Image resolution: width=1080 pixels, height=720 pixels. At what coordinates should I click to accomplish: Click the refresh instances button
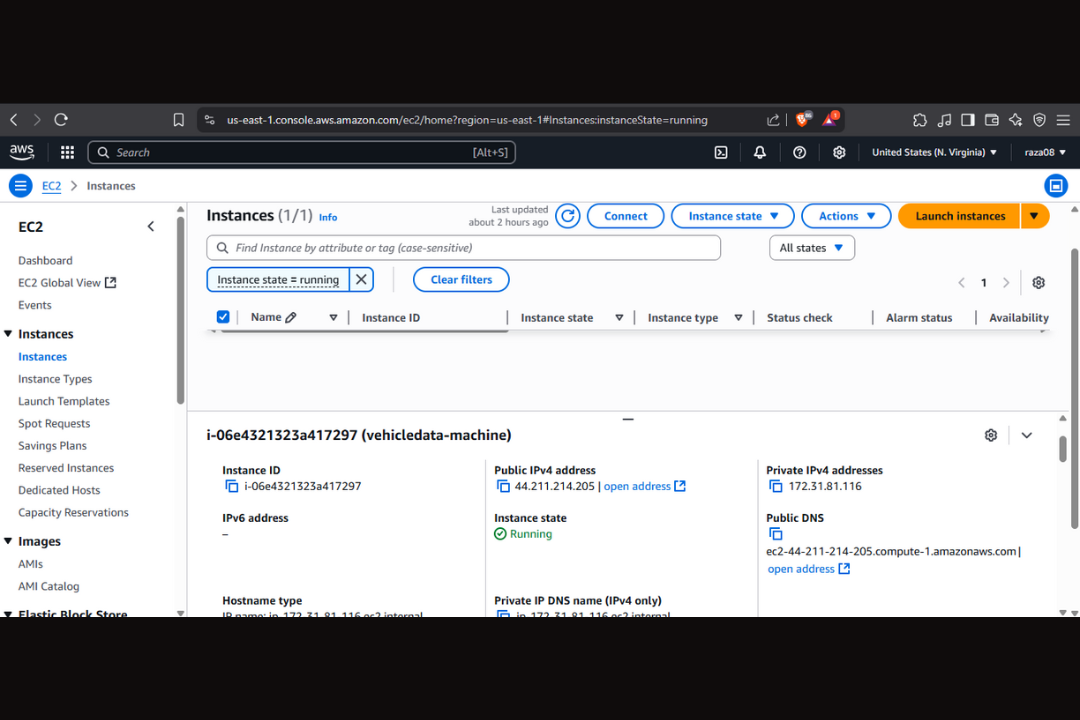click(568, 216)
